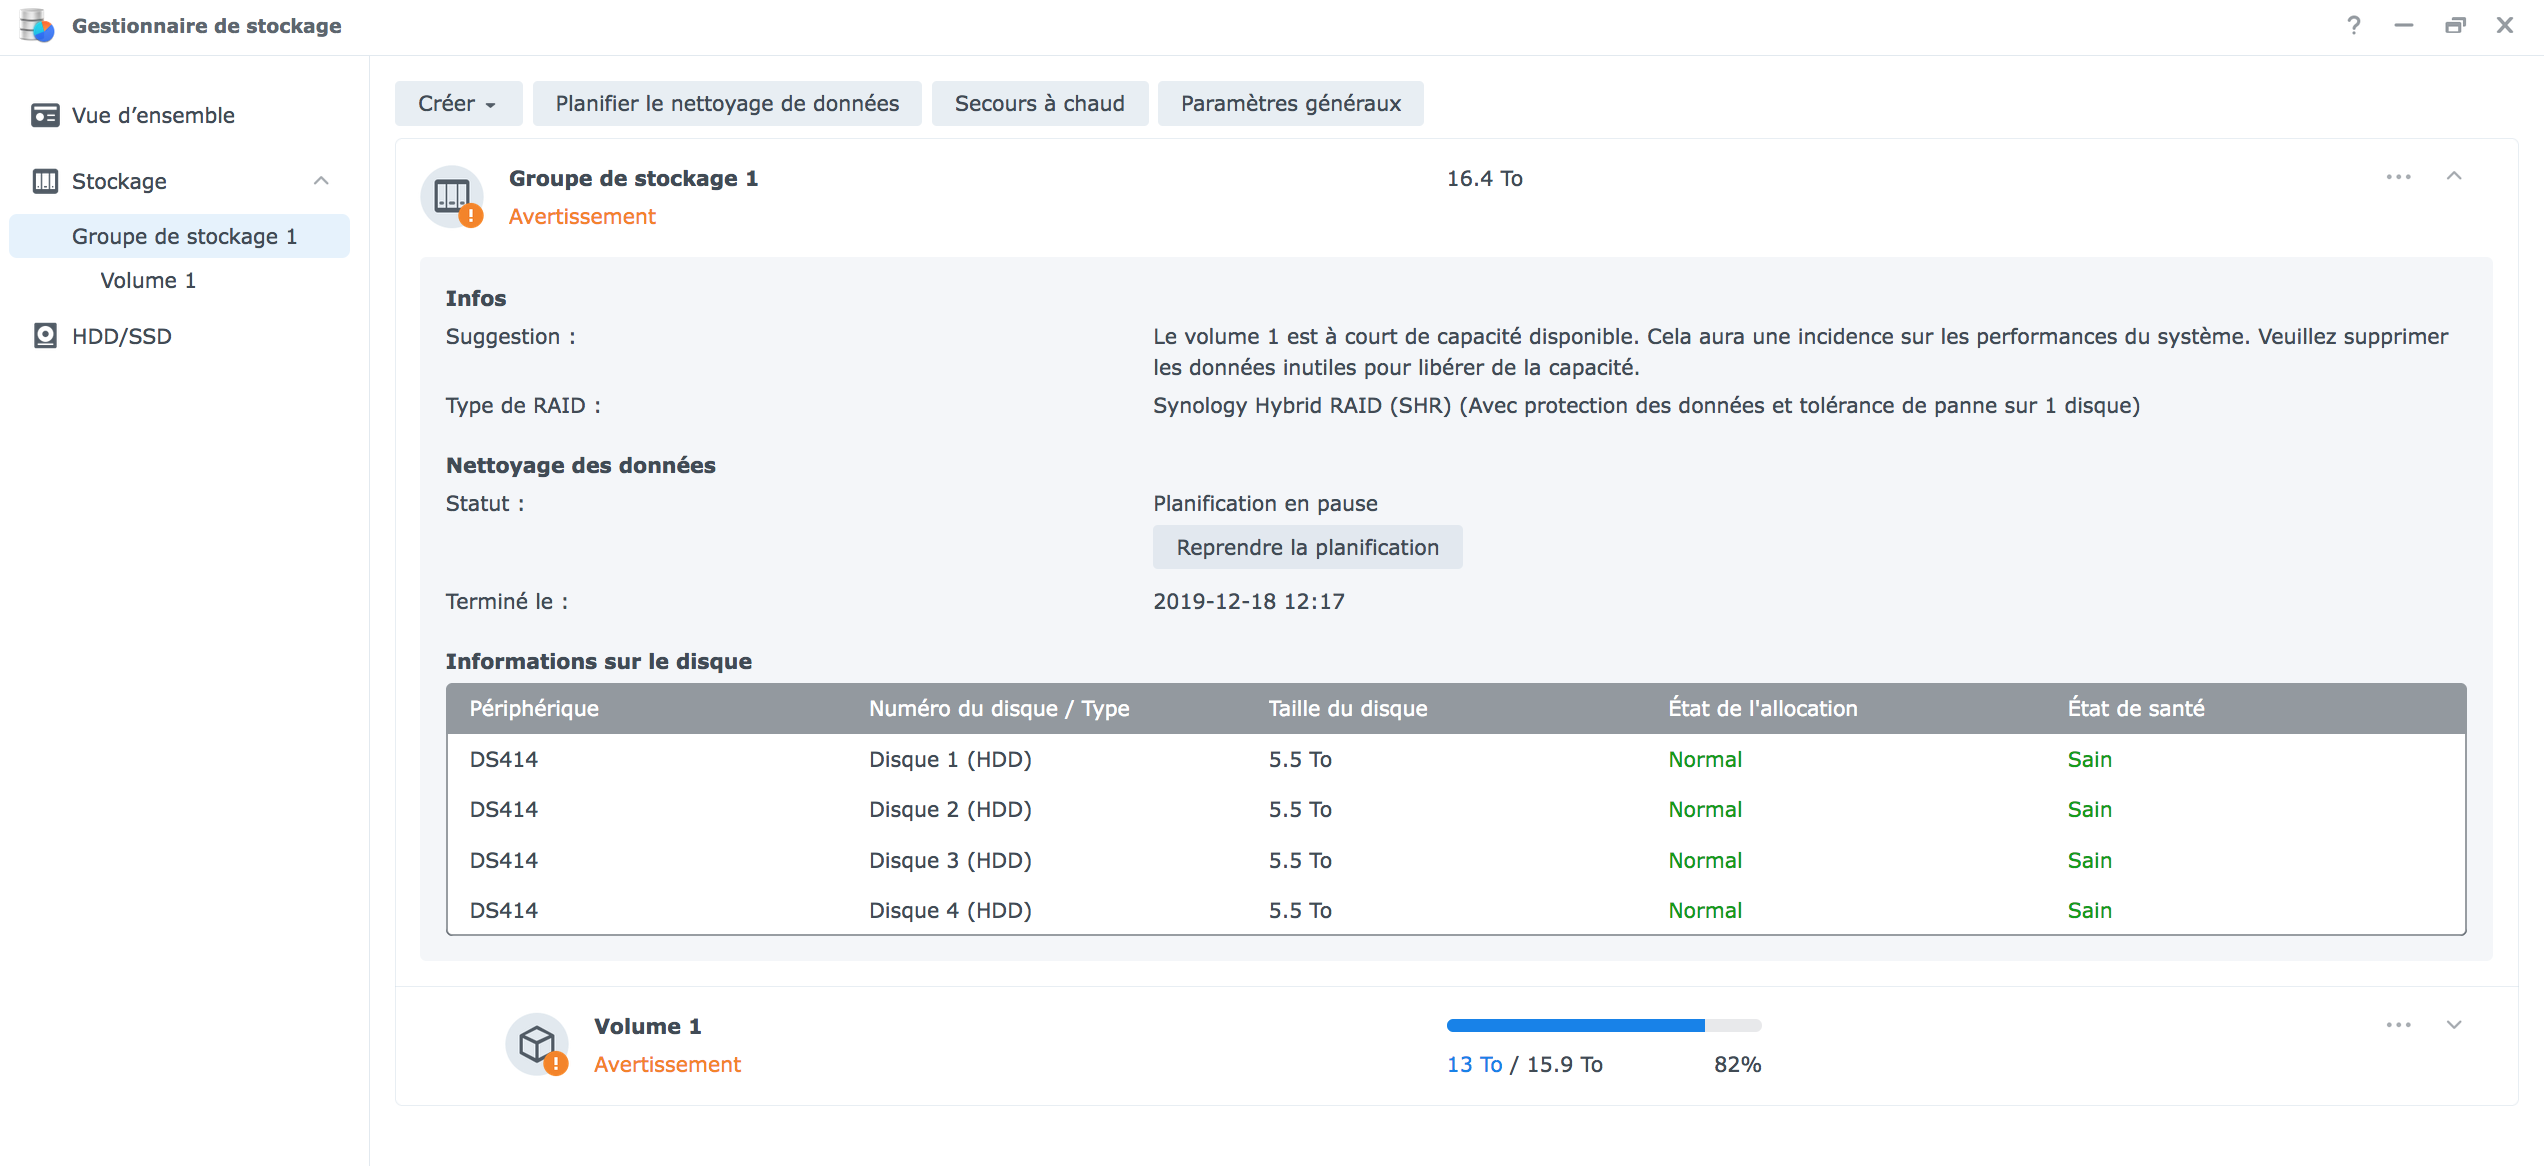
Task: Open the Créer dropdown menu
Action: coord(458,104)
